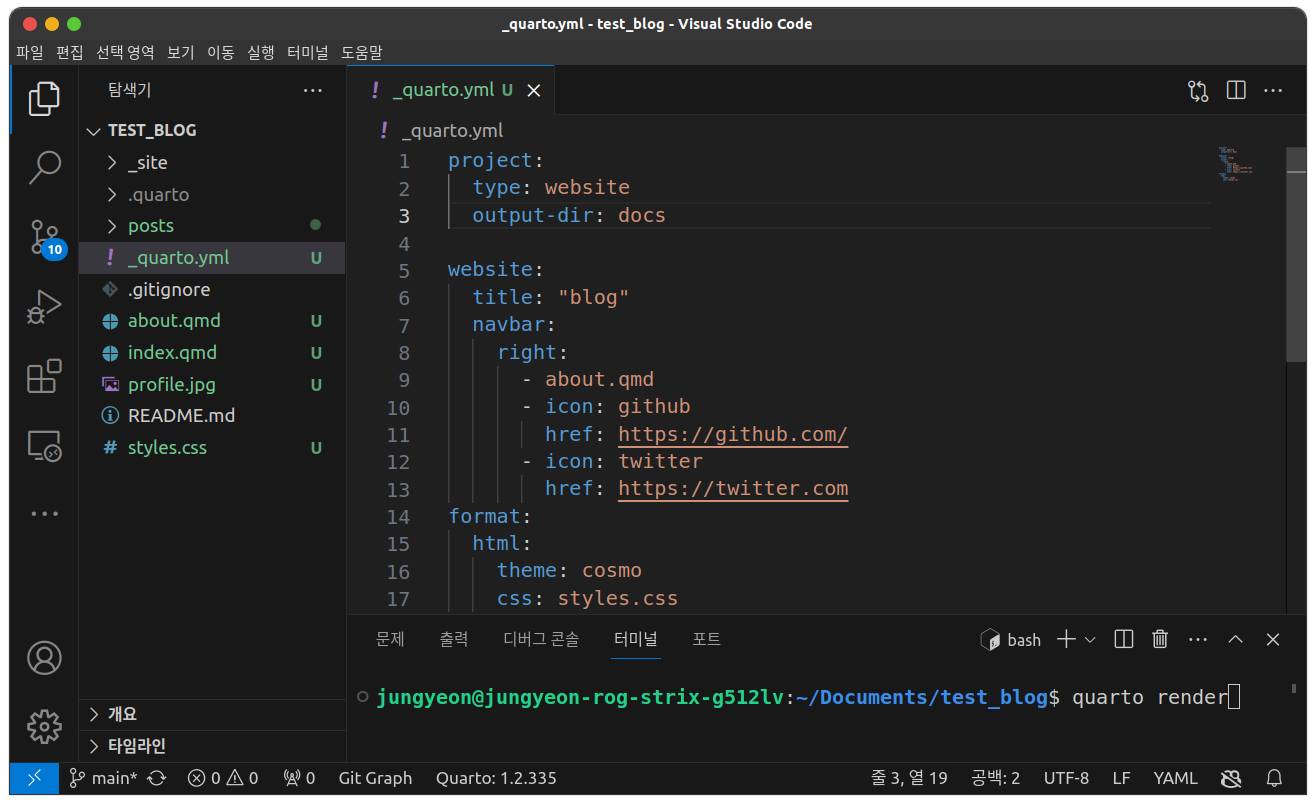This screenshot has width=1316, height=804.
Task: Switch to the 문제 panel tab
Action: (390, 639)
